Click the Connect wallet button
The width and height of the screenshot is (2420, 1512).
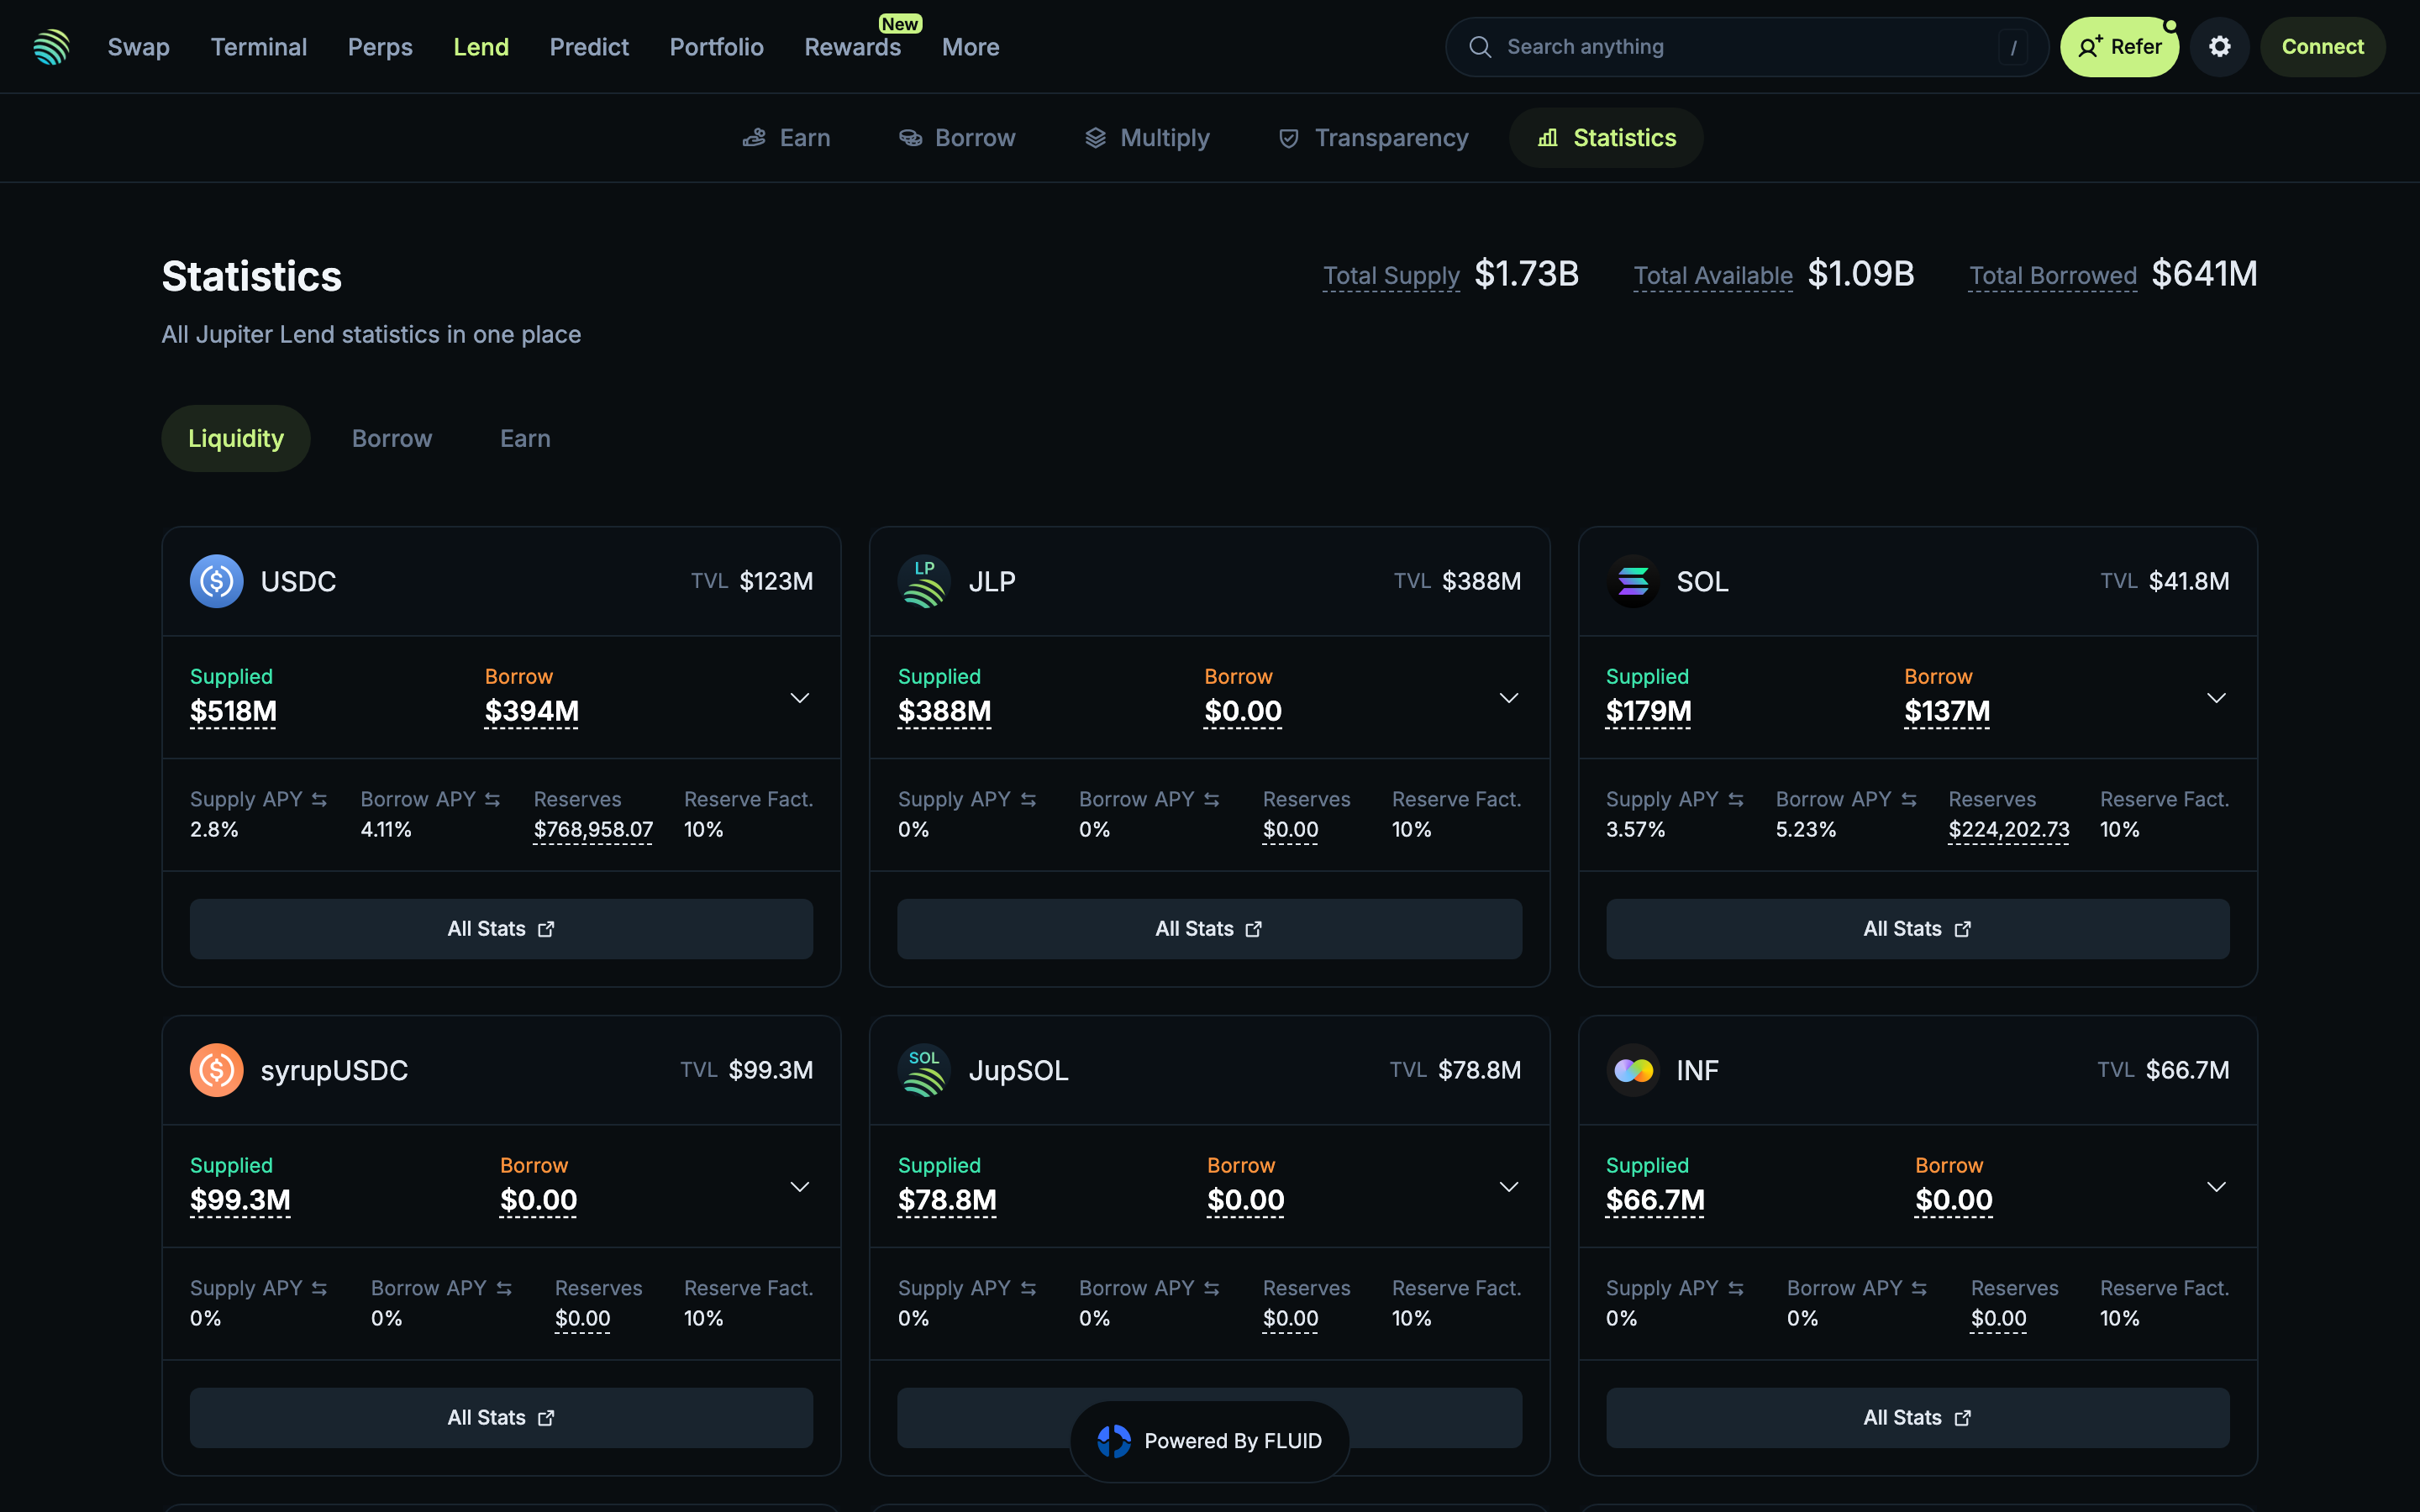pyautogui.click(x=2323, y=46)
